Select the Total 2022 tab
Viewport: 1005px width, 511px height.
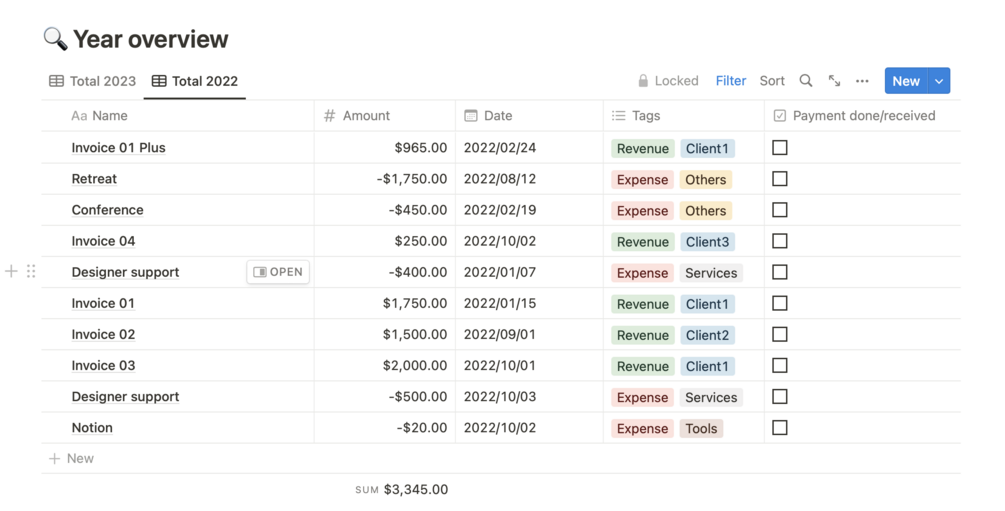[x=195, y=81]
